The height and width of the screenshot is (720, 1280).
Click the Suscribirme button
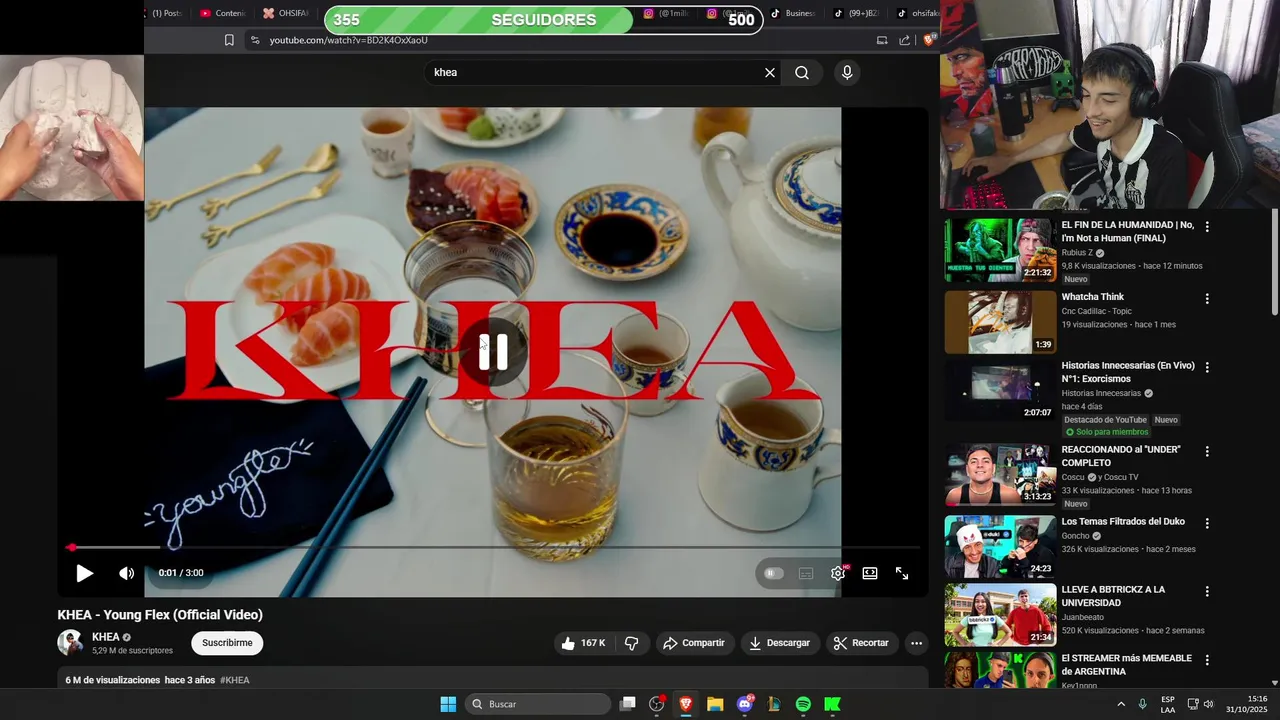pos(227,643)
